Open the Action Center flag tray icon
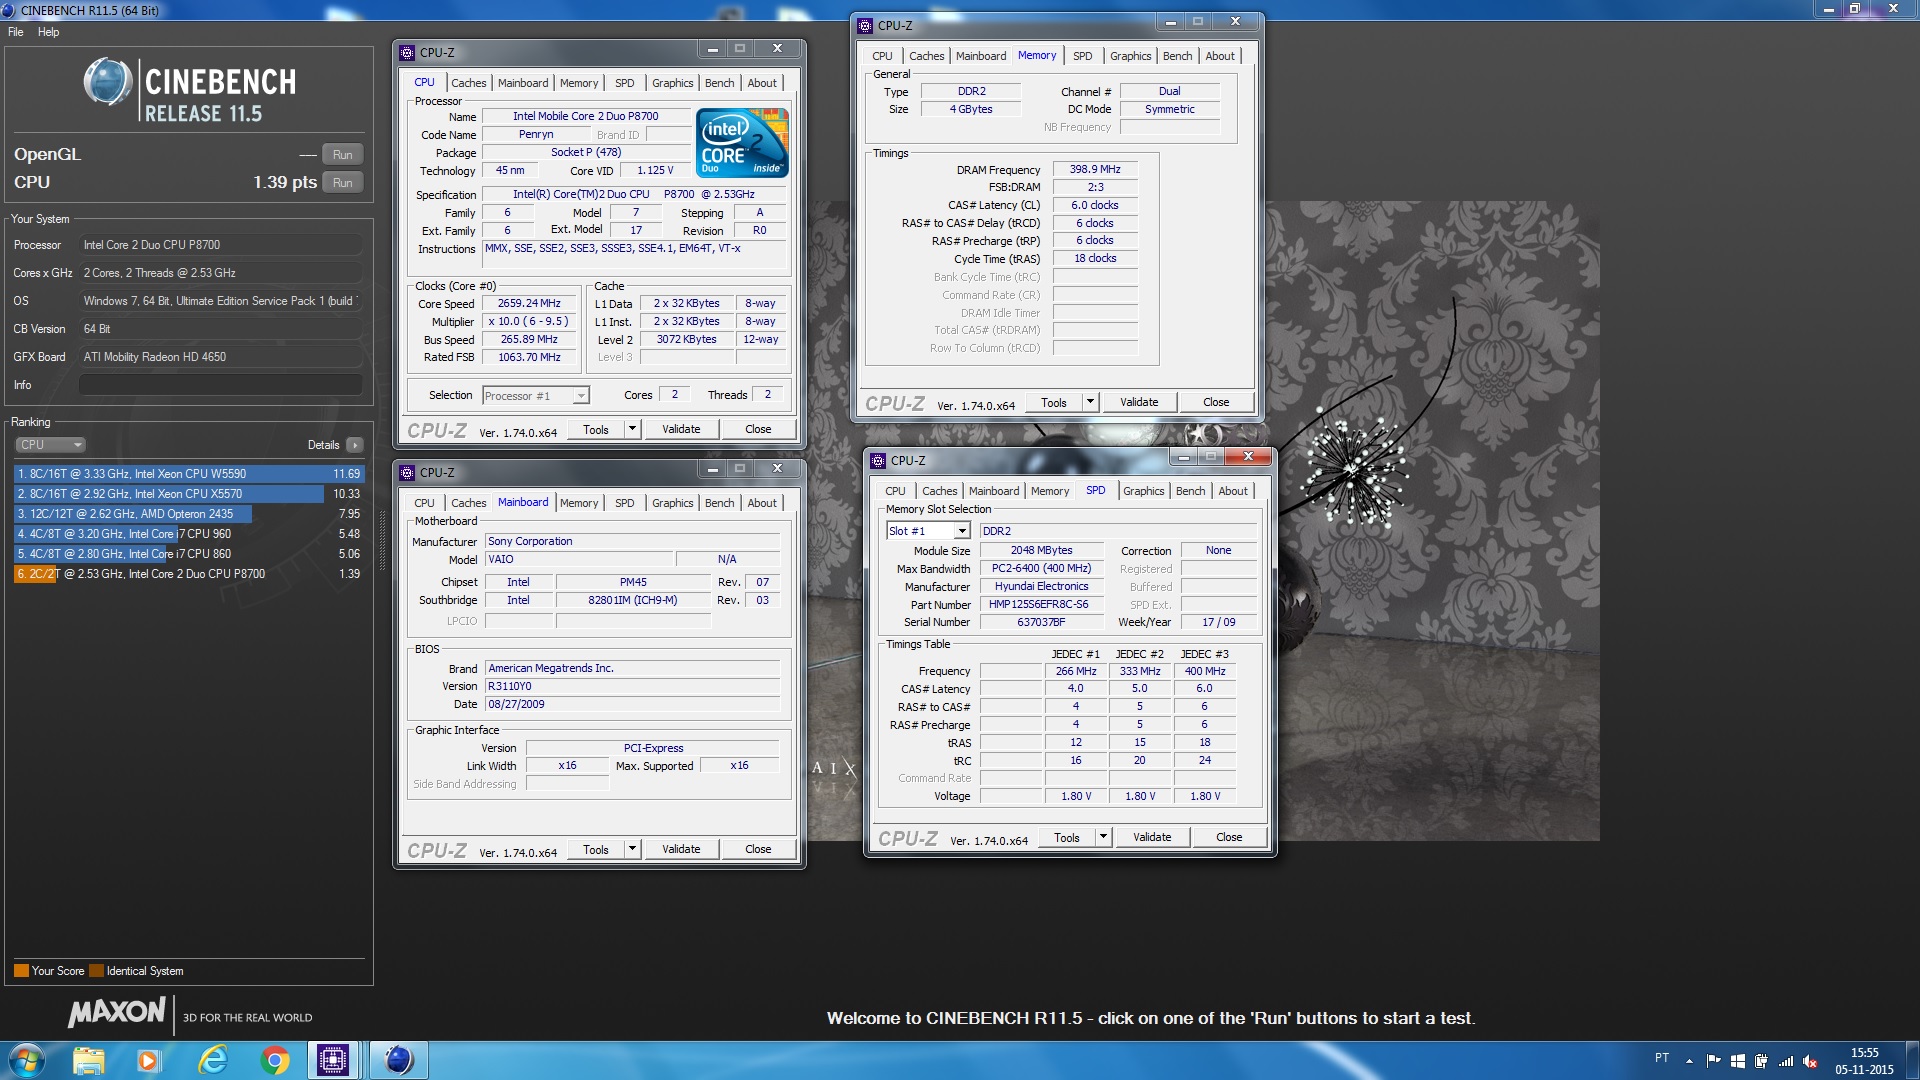The image size is (1920, 1080). [x=1714, y=1061]
